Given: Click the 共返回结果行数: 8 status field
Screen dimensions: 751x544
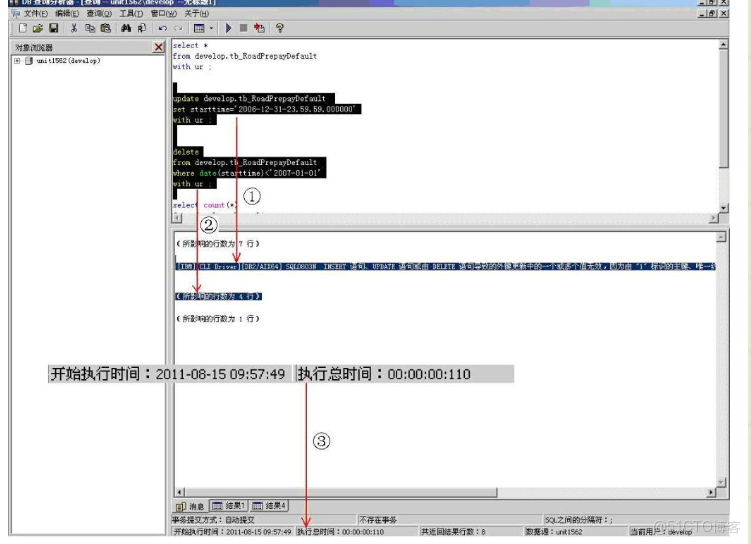Looking at the screenshot, I should 470,531.
